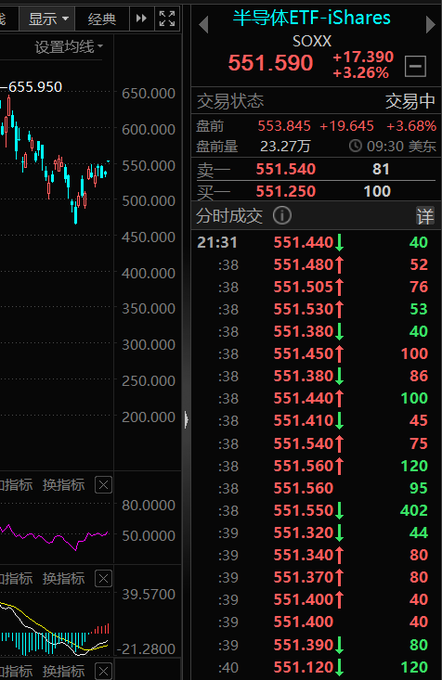
Task: Click the panel splitter collapse handle
Action: [x=186, y=419]
